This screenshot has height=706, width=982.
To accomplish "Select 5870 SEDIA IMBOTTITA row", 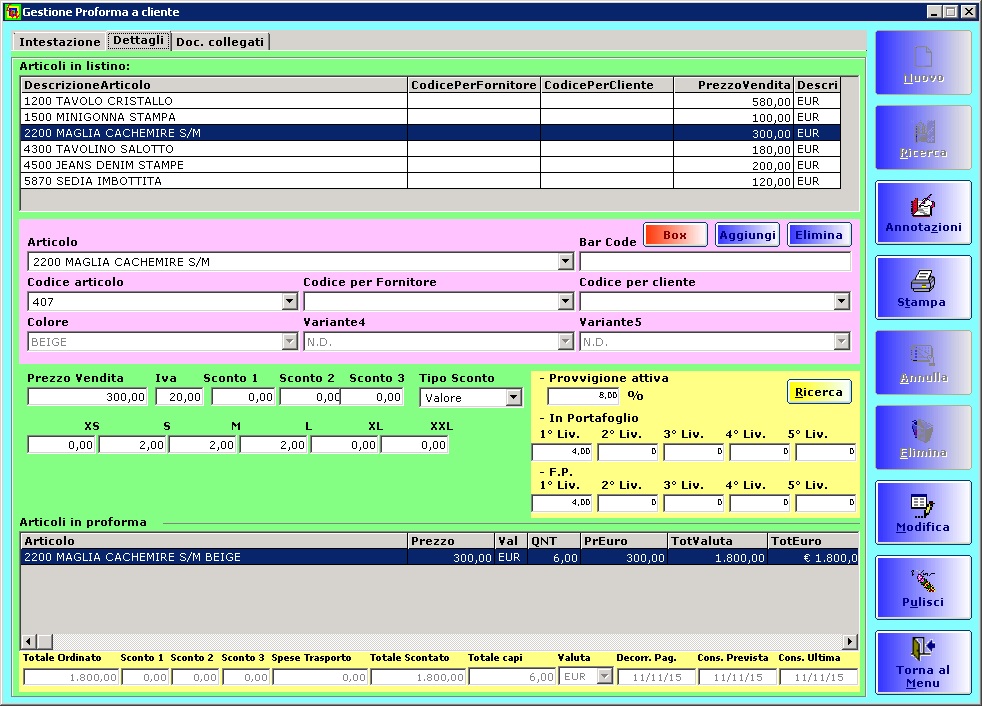I will tap(430, 181).
